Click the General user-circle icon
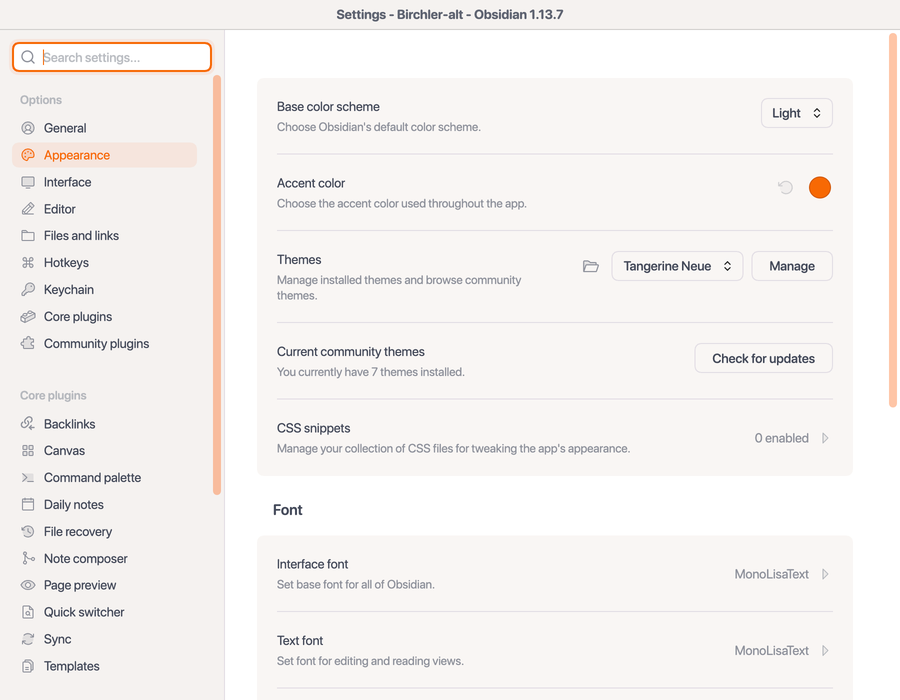This screenshot has width=900, height=700. [28, 128]
